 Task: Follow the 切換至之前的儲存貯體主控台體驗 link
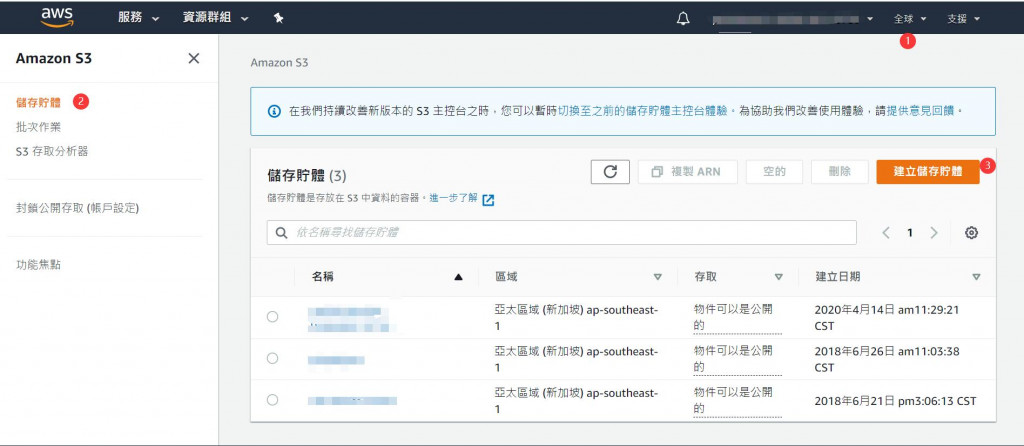point(643,112)
